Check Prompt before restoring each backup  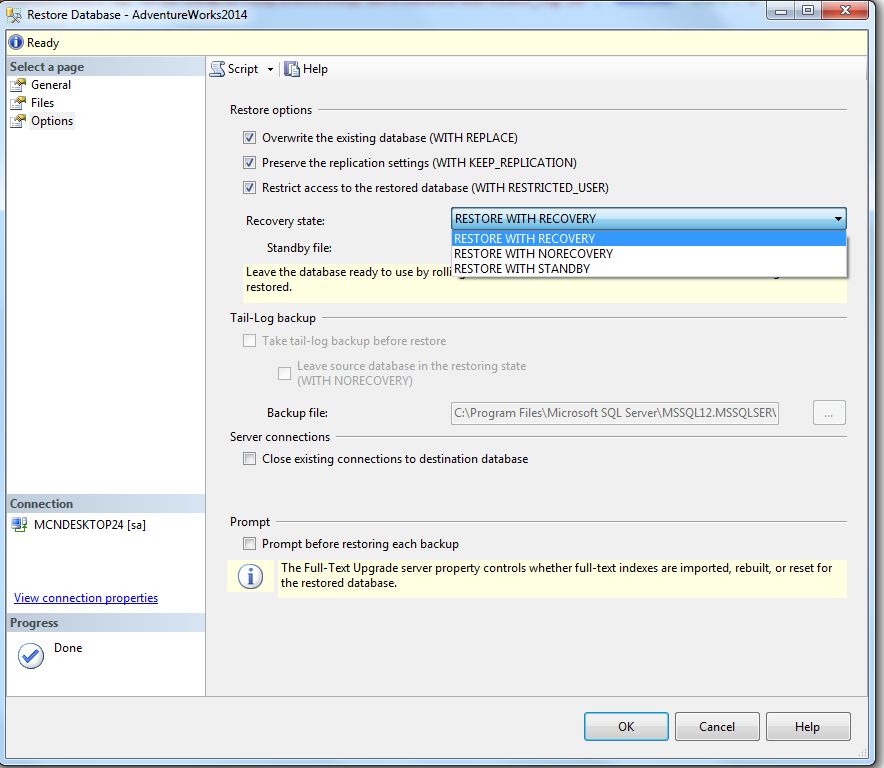(249, 544)
